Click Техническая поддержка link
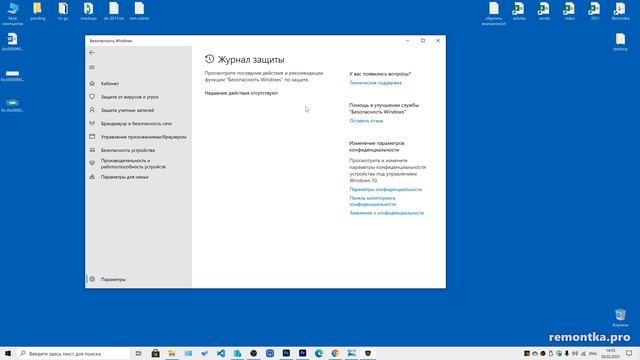640x360 pixels. 376,83
